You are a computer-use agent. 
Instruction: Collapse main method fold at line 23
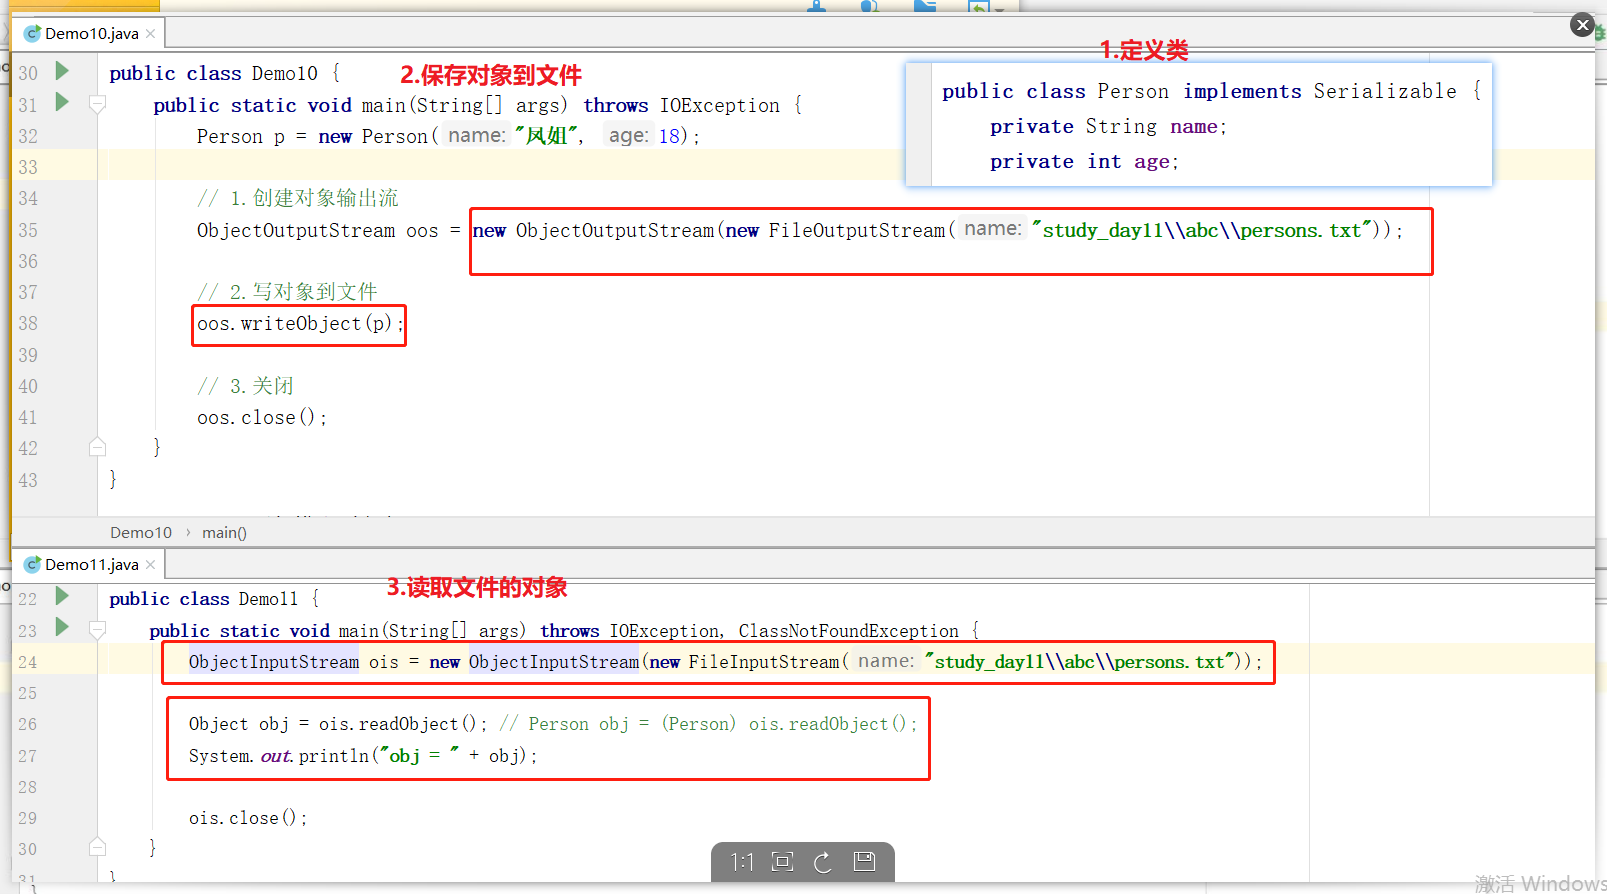click(x=97, y=630)
